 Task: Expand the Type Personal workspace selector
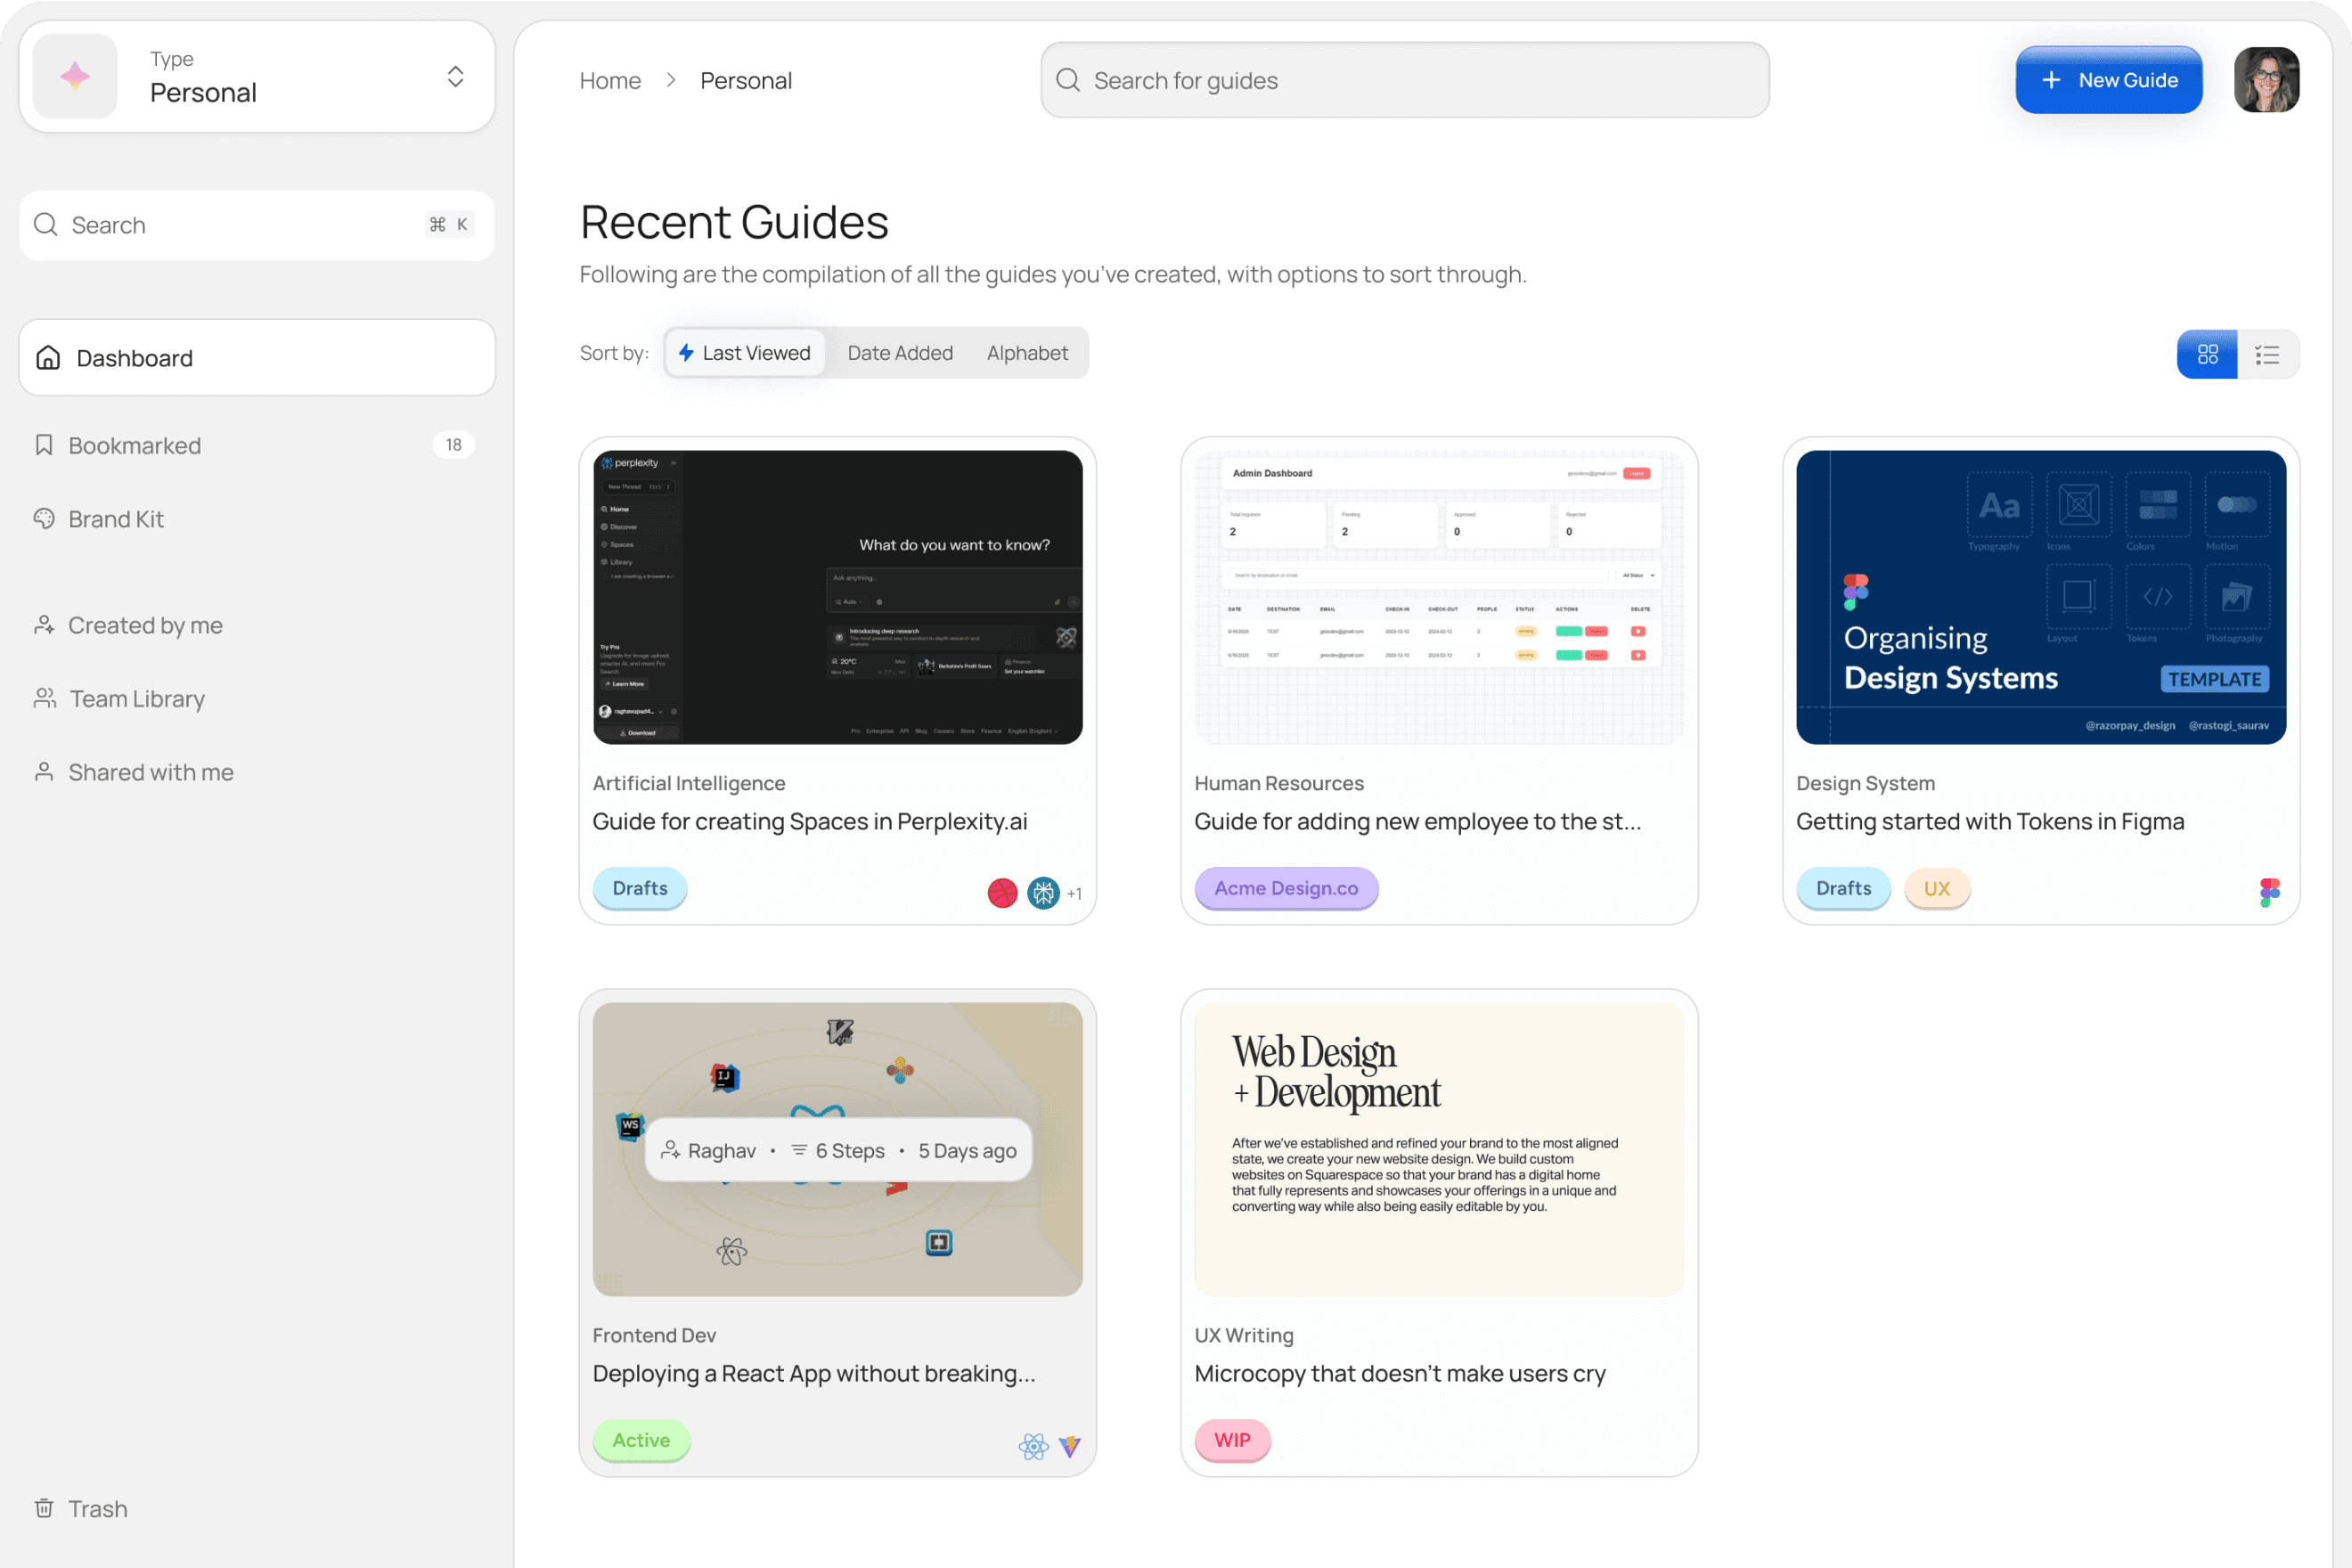tap(455, 77)
